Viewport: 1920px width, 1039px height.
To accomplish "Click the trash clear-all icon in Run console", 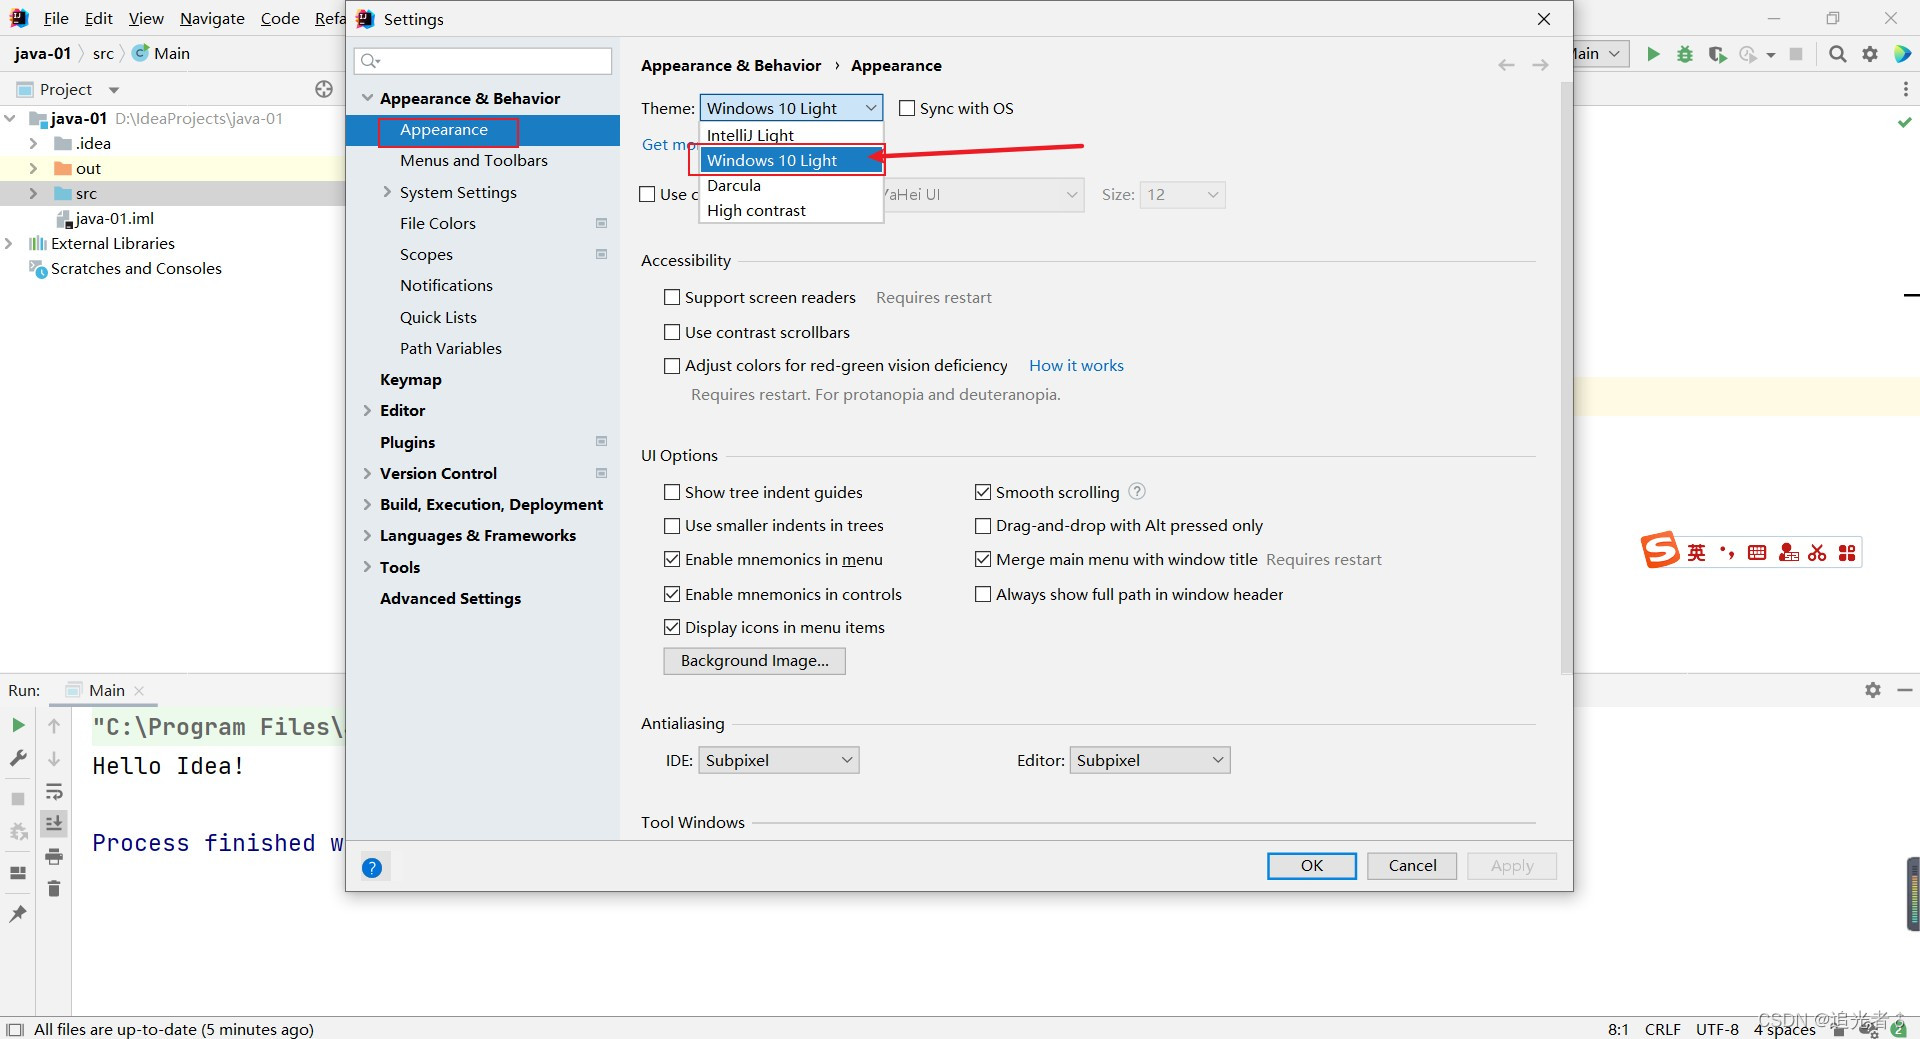I will pos(54,888).
